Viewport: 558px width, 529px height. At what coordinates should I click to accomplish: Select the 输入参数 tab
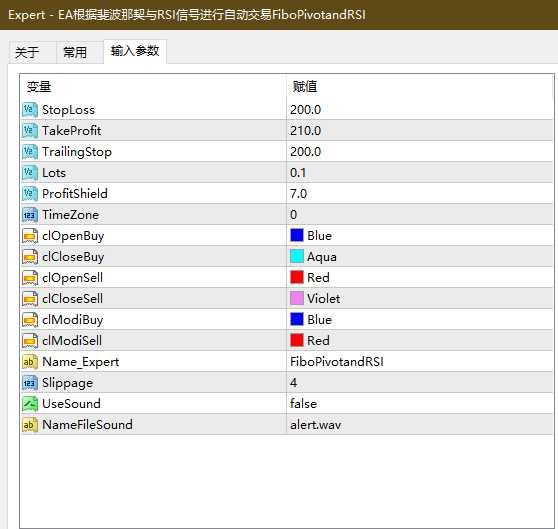pyautogui.click(x=135, y=52)
